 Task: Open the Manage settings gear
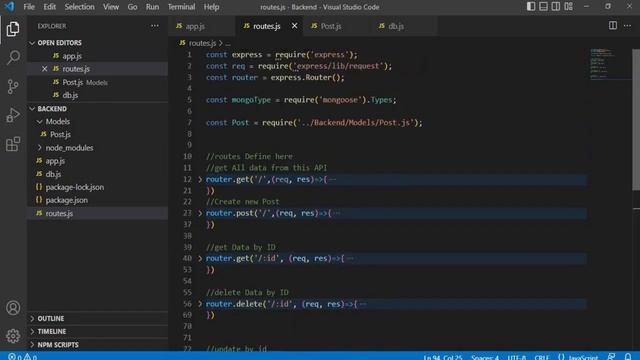13,336
